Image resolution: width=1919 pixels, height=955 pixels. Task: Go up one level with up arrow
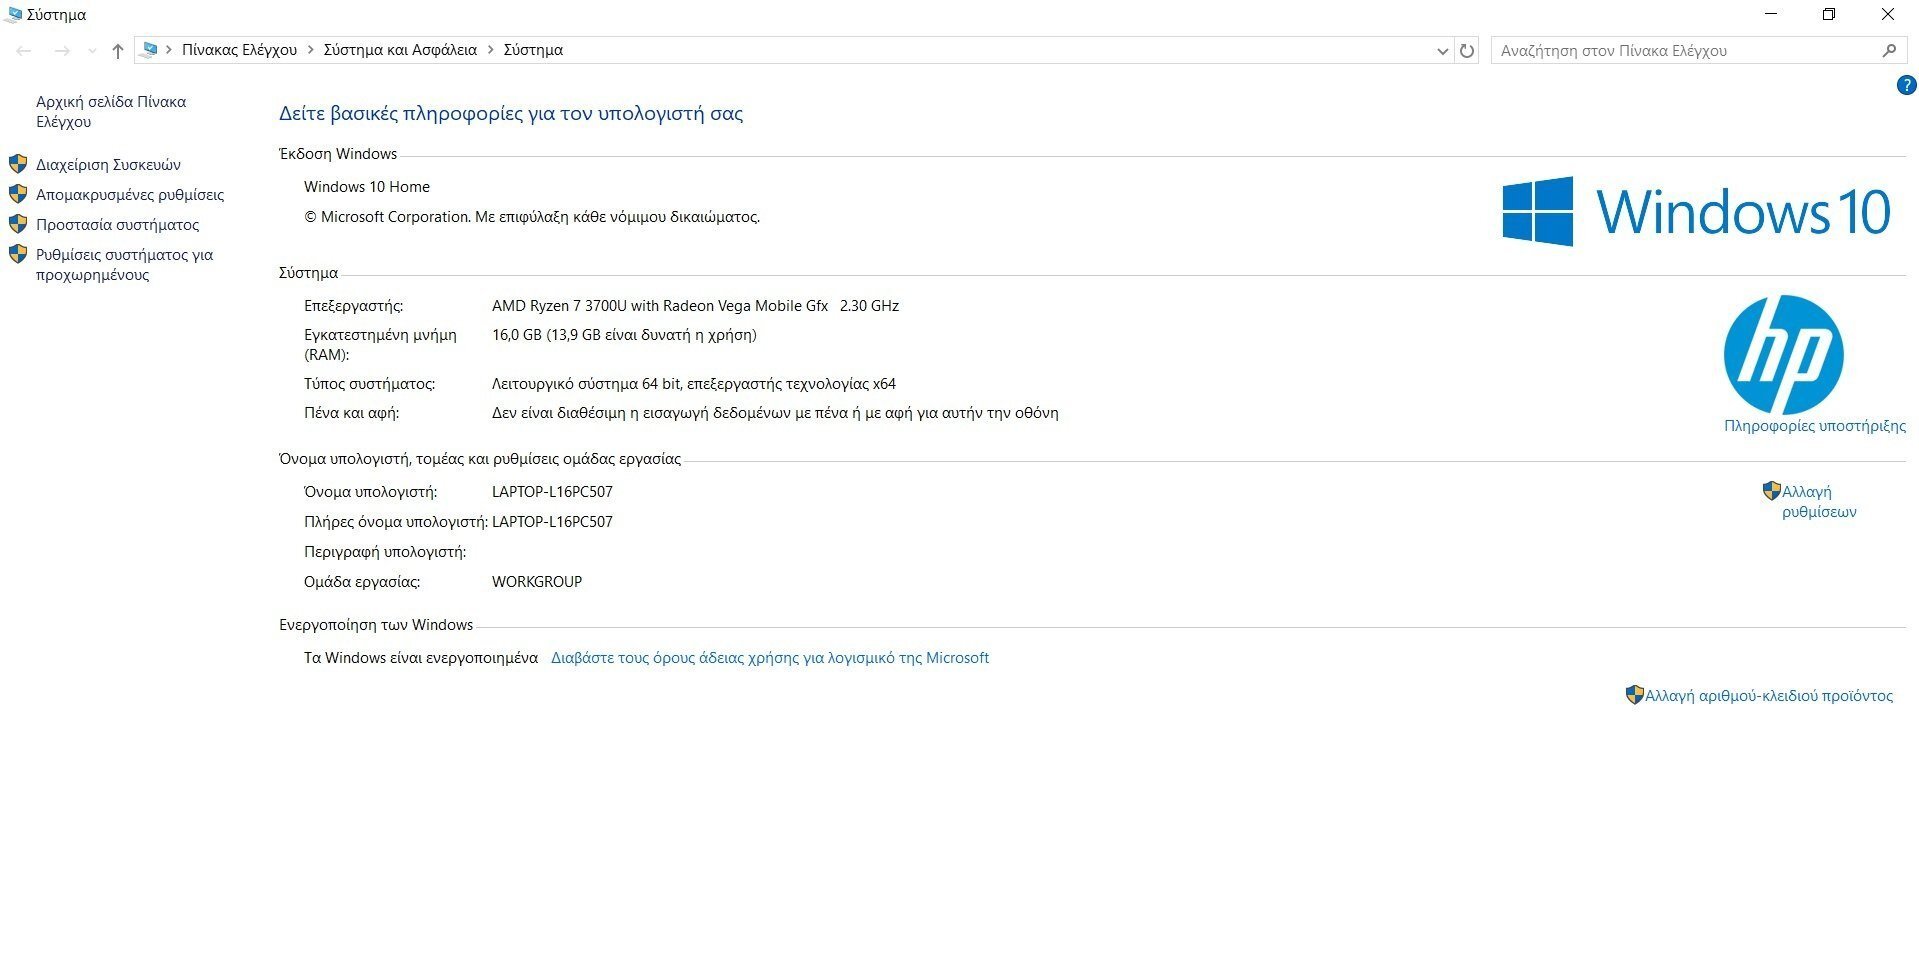point(118,50)
